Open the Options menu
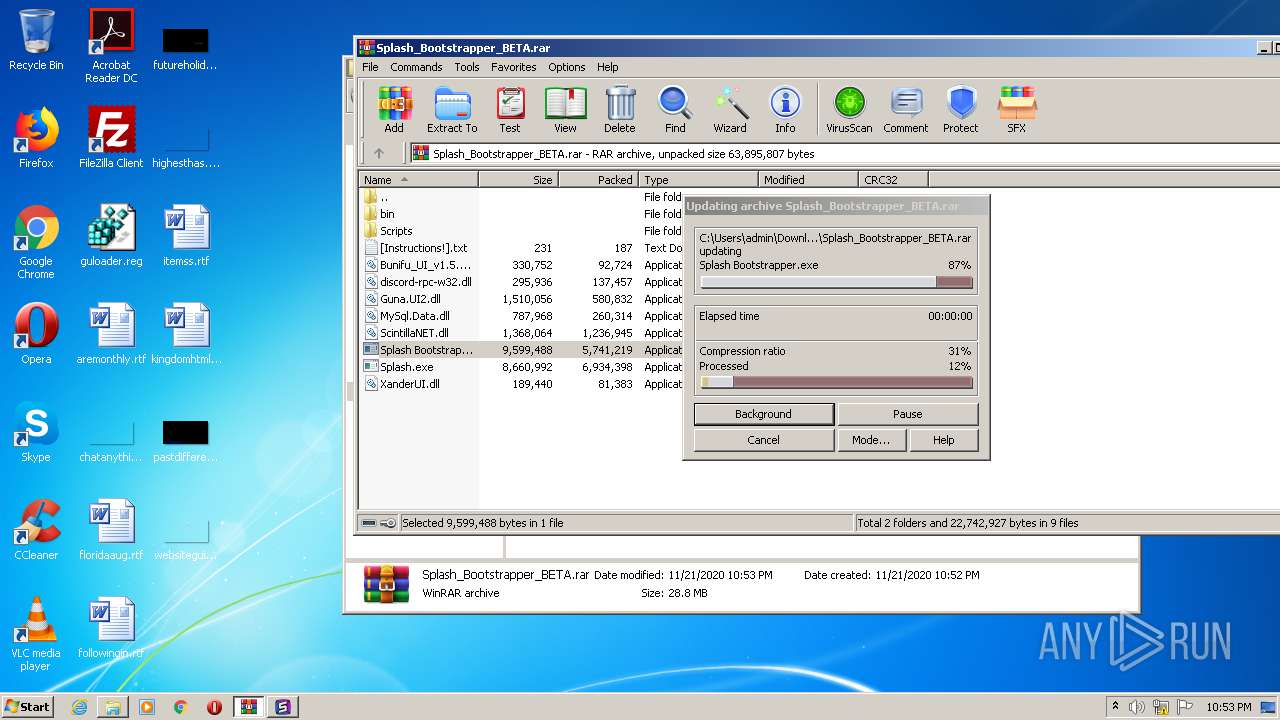 coord(566,67)
